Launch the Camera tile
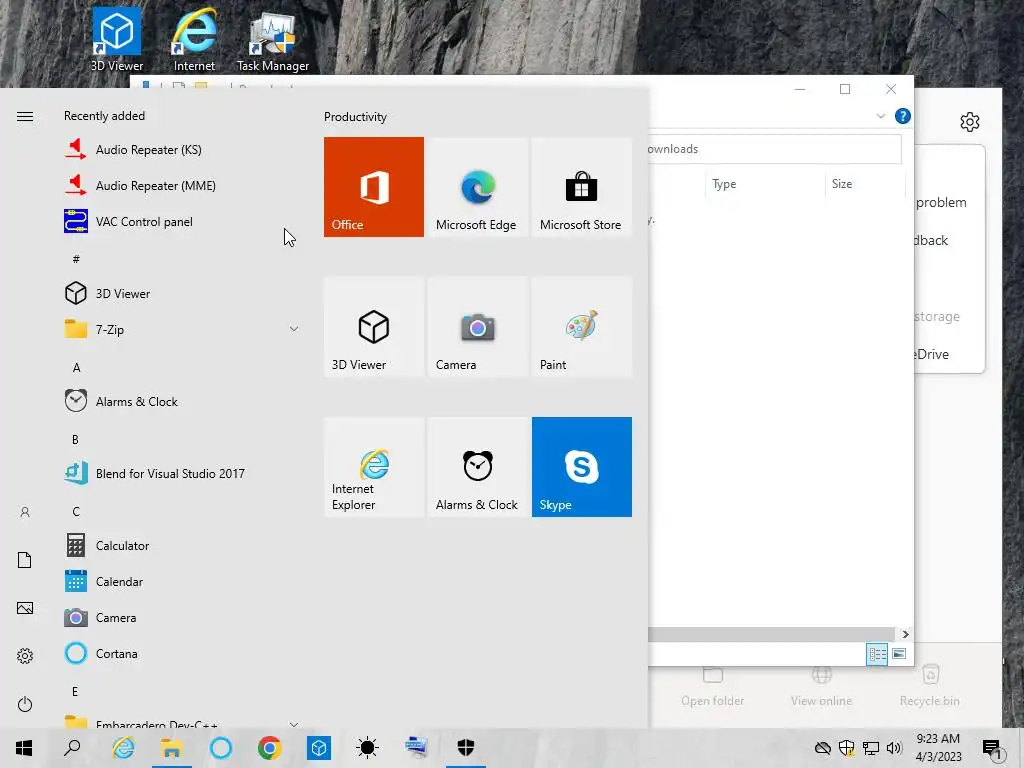 [477, 327]
